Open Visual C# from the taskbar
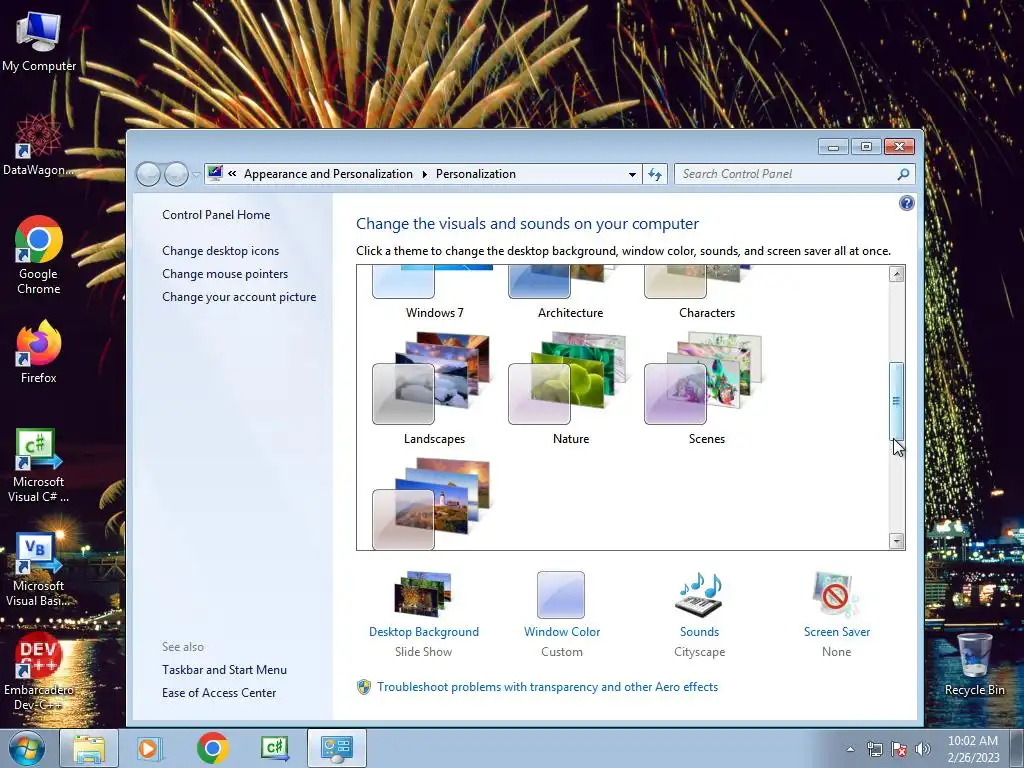1024x768 pixels. click(x=274, y=748)
